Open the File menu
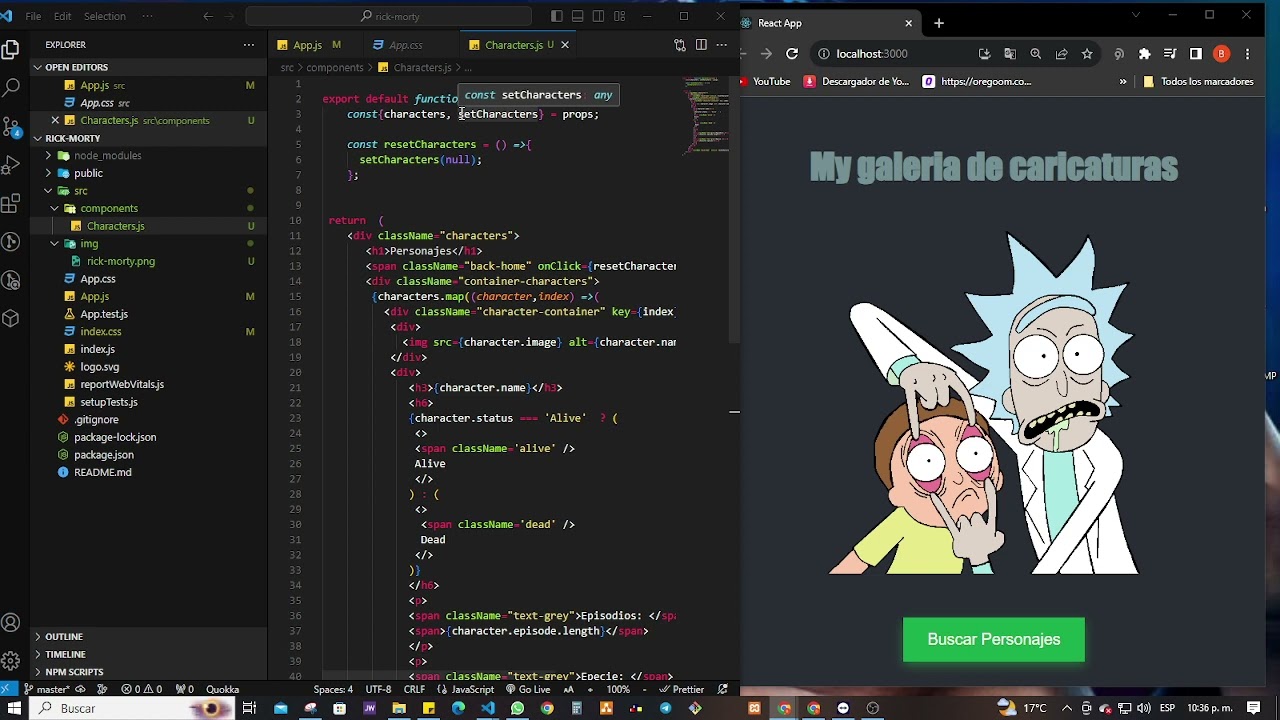 click(x=33, y=16)
